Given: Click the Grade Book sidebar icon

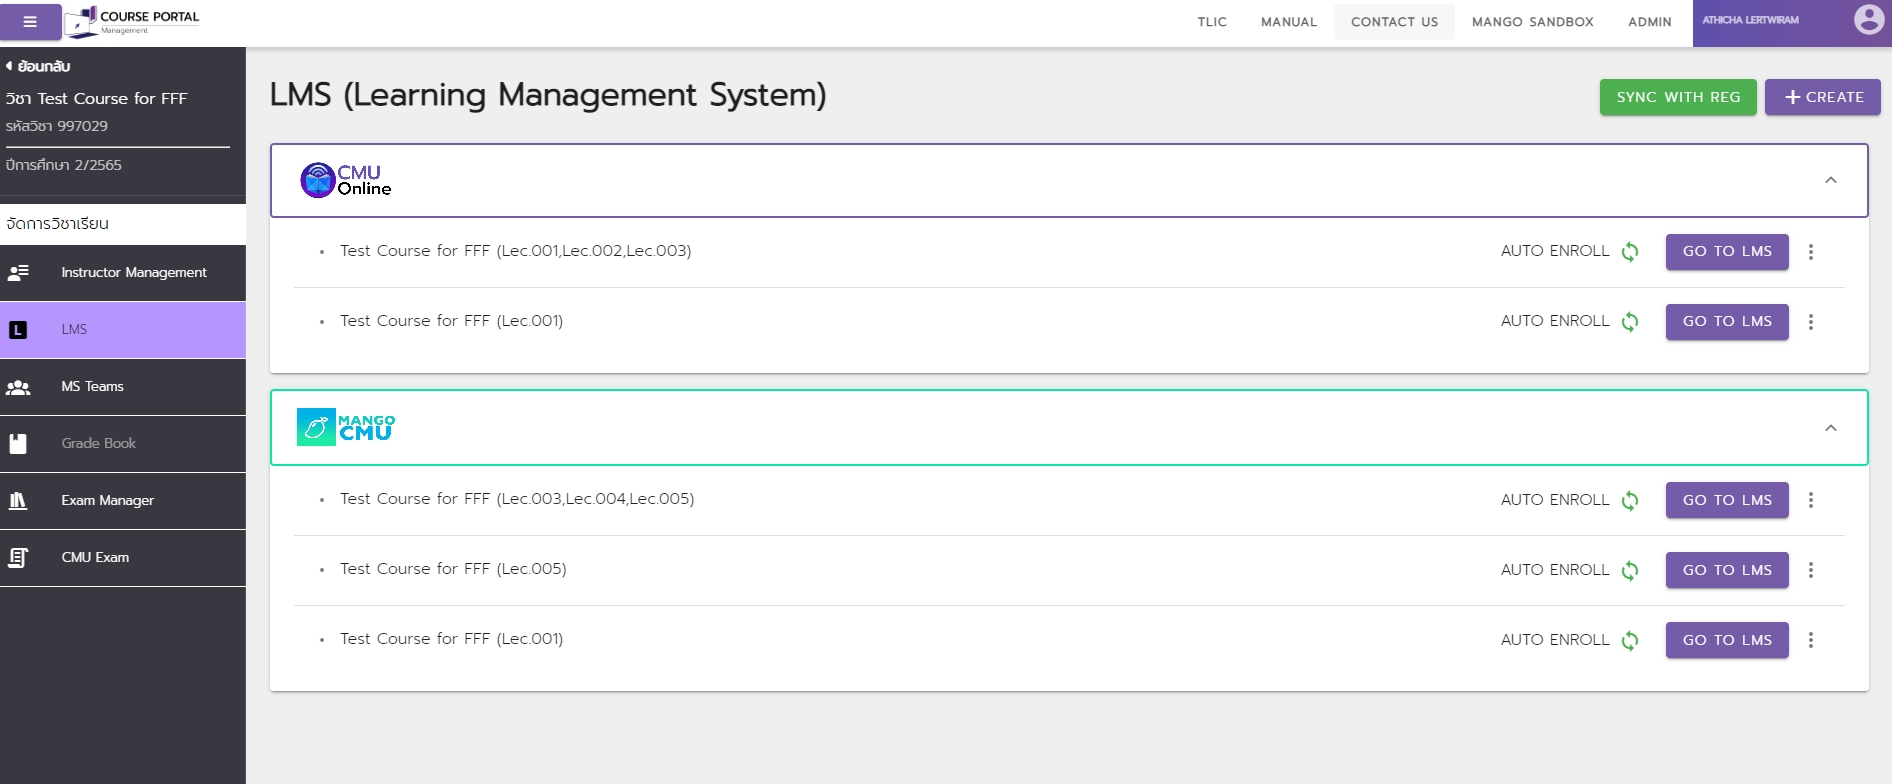Looking at the screenshot, I should pos(19,444).
